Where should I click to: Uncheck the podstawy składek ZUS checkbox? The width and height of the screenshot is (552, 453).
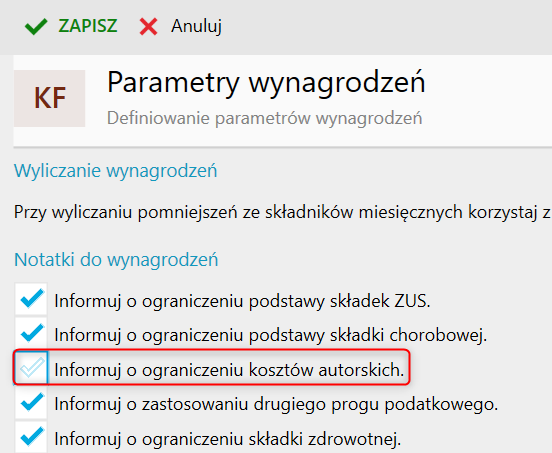pyautogui.click(x=31, y=298)
